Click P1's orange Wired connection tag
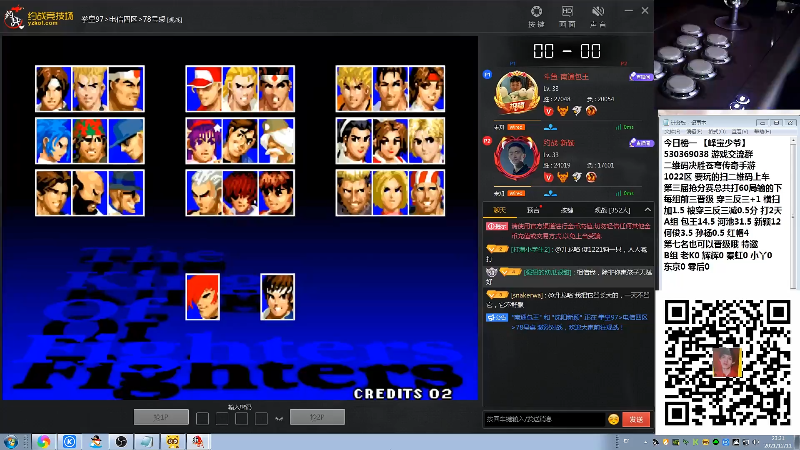This screenshot has height=450, width=800. tap(516, 127)
